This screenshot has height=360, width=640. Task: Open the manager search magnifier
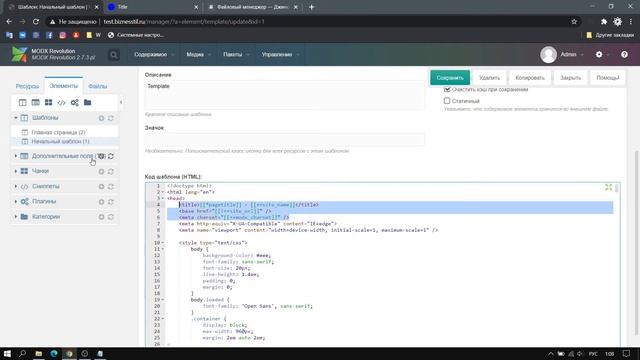[x=114, y=55]
